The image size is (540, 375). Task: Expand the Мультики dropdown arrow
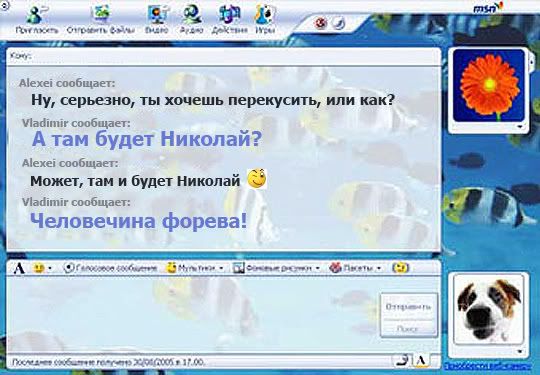221,268
